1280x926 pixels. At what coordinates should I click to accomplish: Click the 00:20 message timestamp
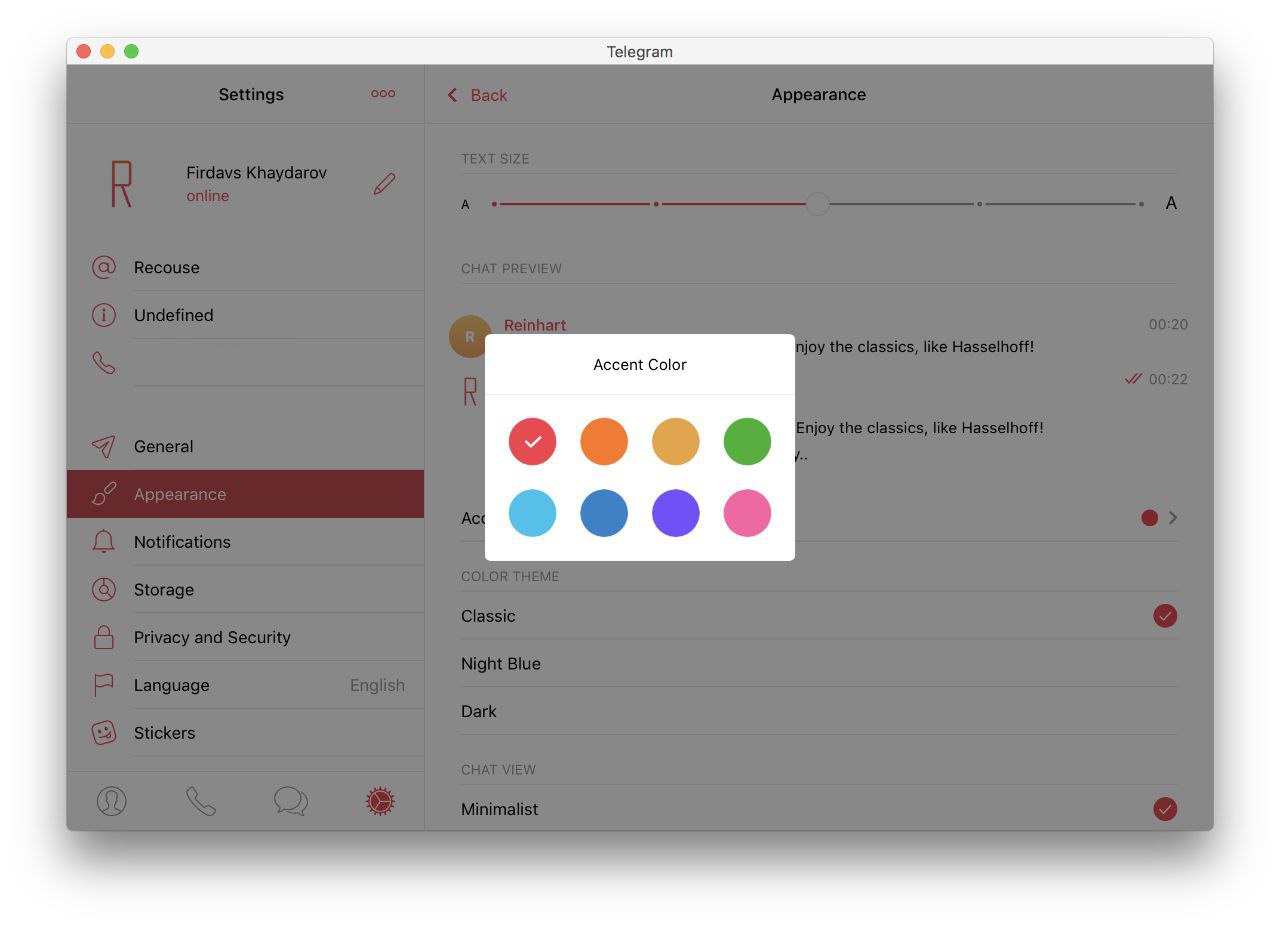[x=1168, y=324]
